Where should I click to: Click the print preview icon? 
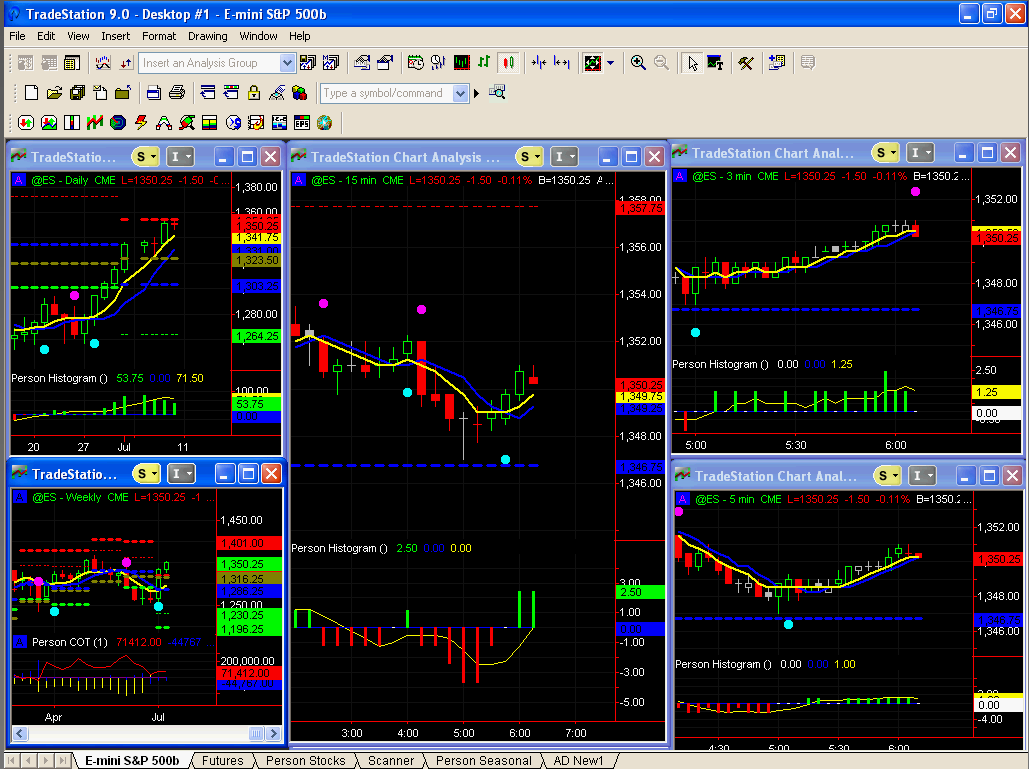coord(153,93)
